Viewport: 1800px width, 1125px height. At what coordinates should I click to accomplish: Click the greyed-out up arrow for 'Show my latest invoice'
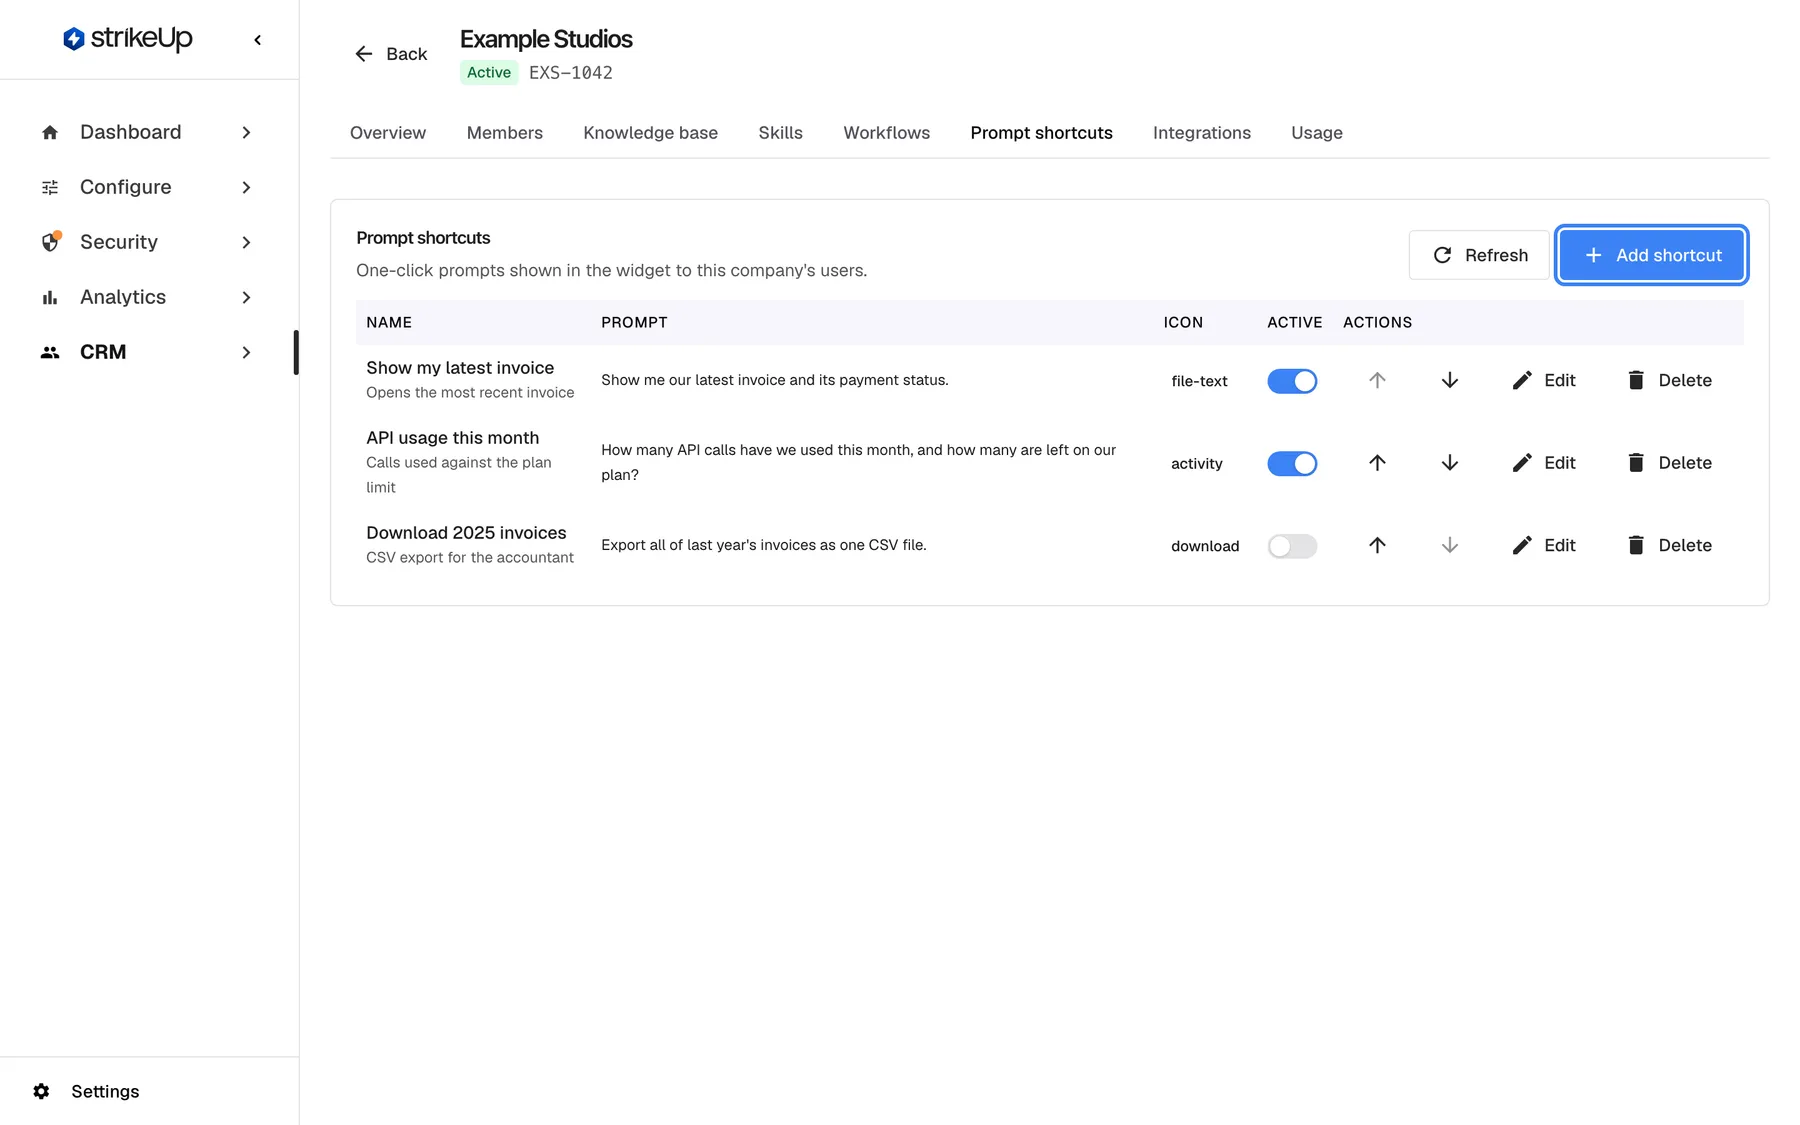click(x=1377, y=380)
